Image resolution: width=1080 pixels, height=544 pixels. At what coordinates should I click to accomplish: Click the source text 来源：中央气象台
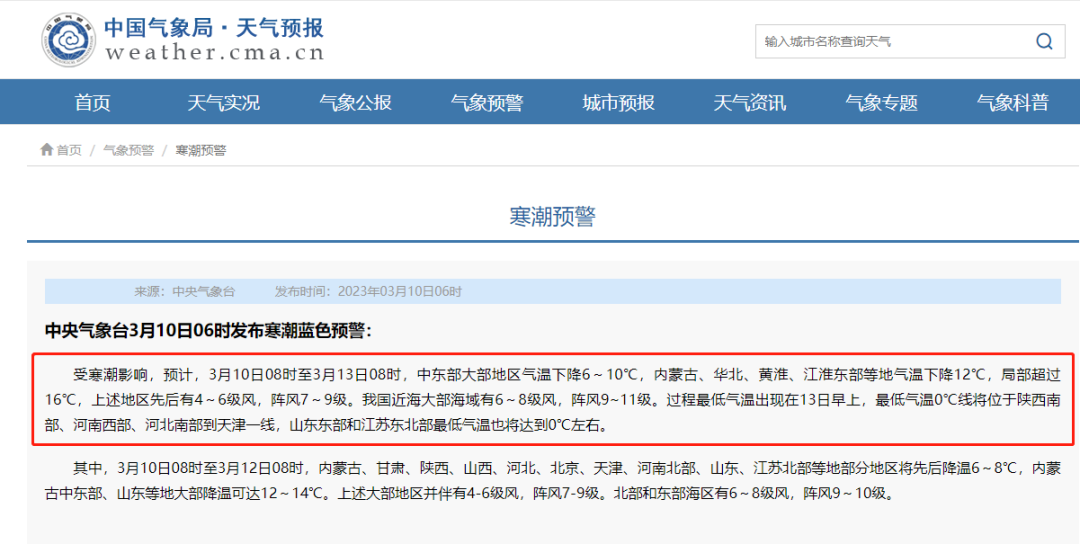[x=185, y=291]
